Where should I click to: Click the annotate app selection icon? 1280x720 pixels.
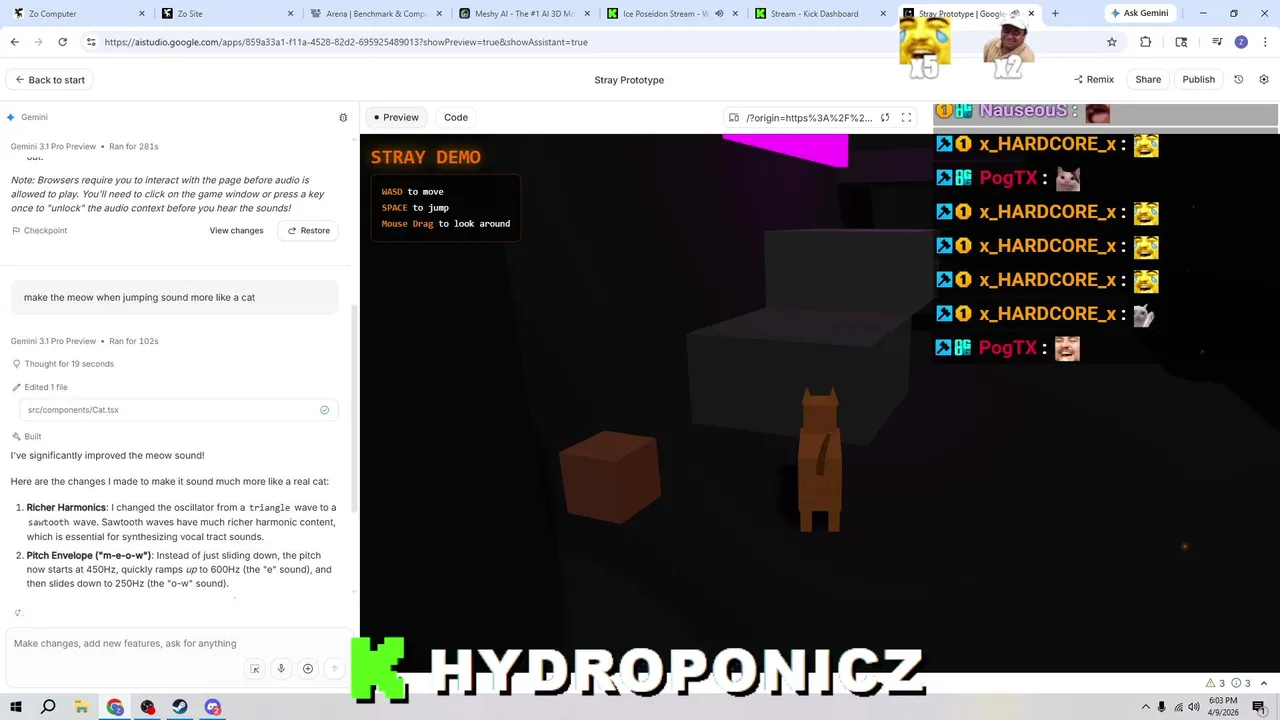pos(255,669)
